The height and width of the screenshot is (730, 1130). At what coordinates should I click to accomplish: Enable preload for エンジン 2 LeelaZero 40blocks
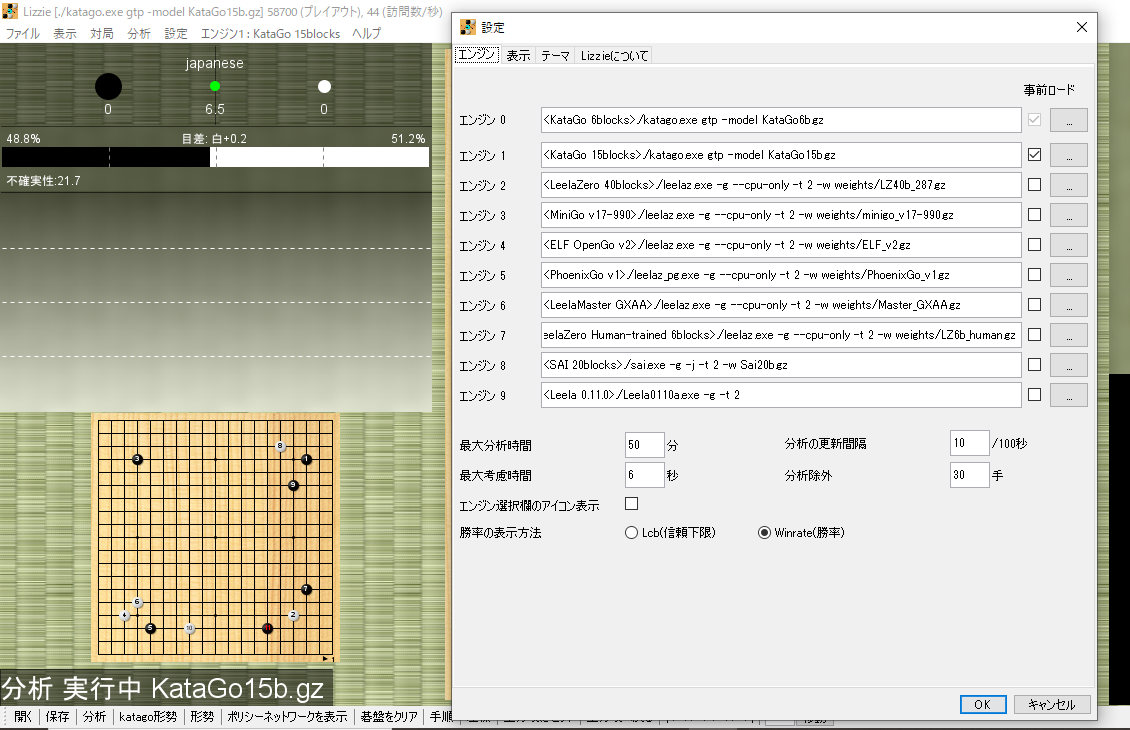[1034, 184]
